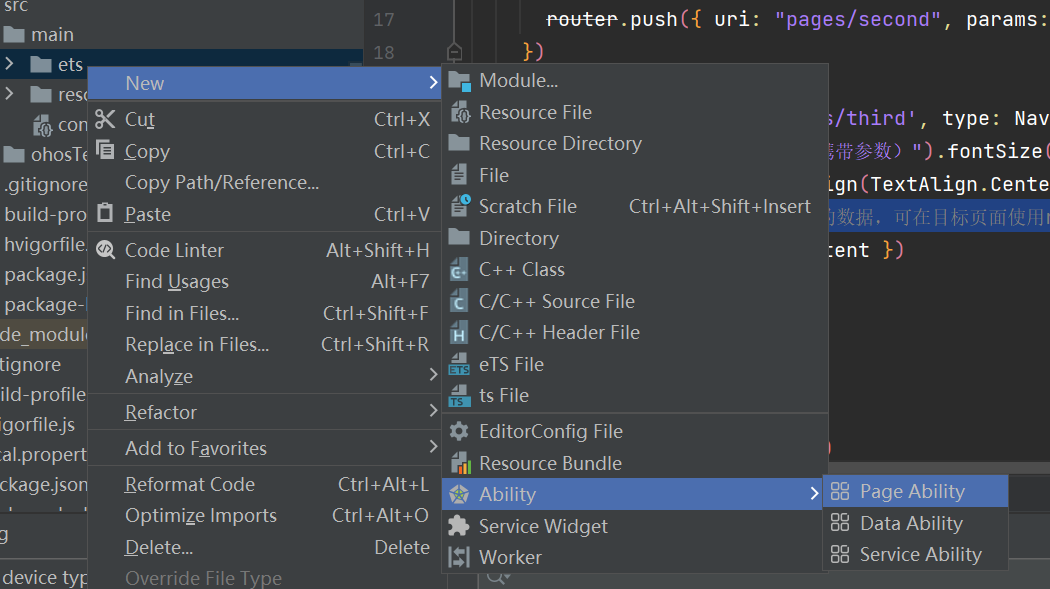The width and height of the screenshot is (1050, 589).
Task: Expand the Ability submenu arrow
Action: click(814, 493)
